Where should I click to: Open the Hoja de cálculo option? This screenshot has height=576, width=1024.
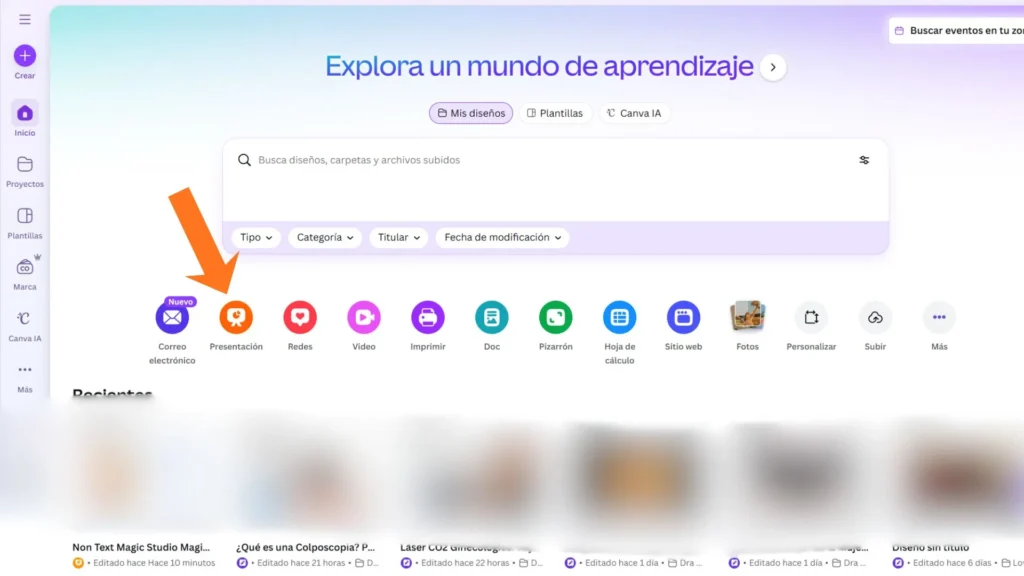click(619, 316)
